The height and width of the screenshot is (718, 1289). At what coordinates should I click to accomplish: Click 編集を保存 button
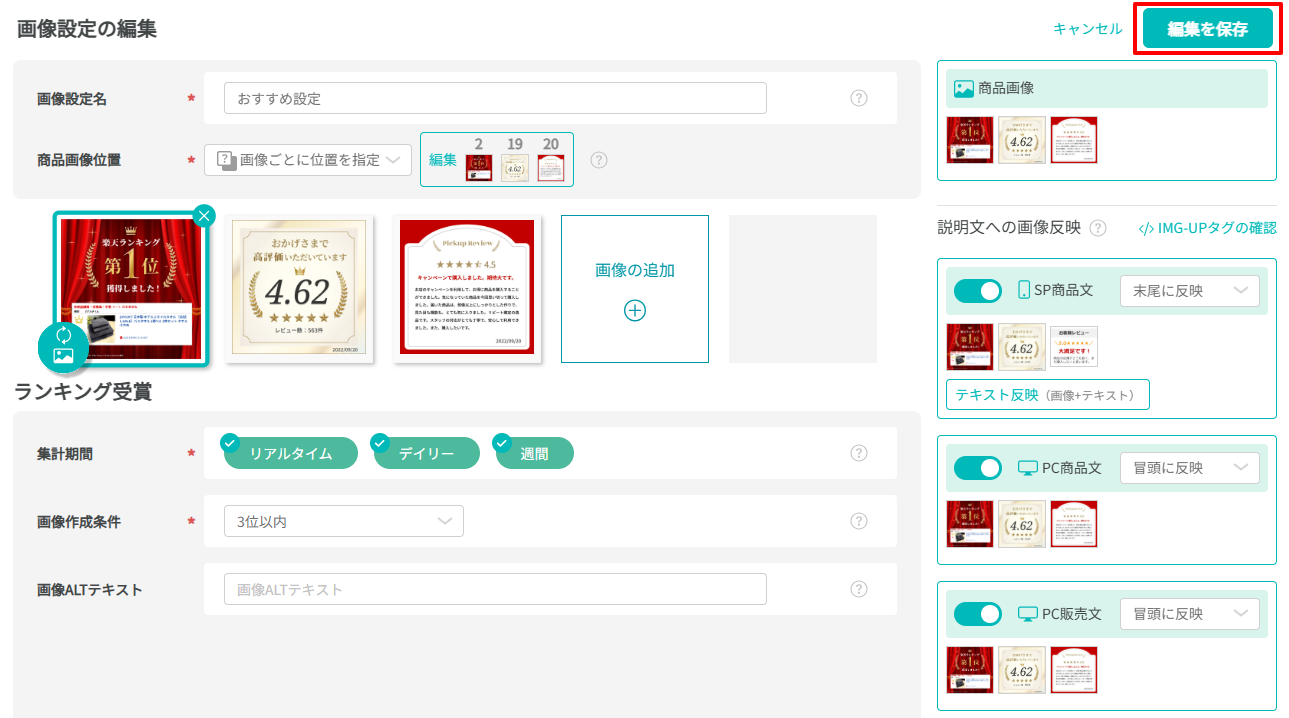click(x=1207, y=29)
